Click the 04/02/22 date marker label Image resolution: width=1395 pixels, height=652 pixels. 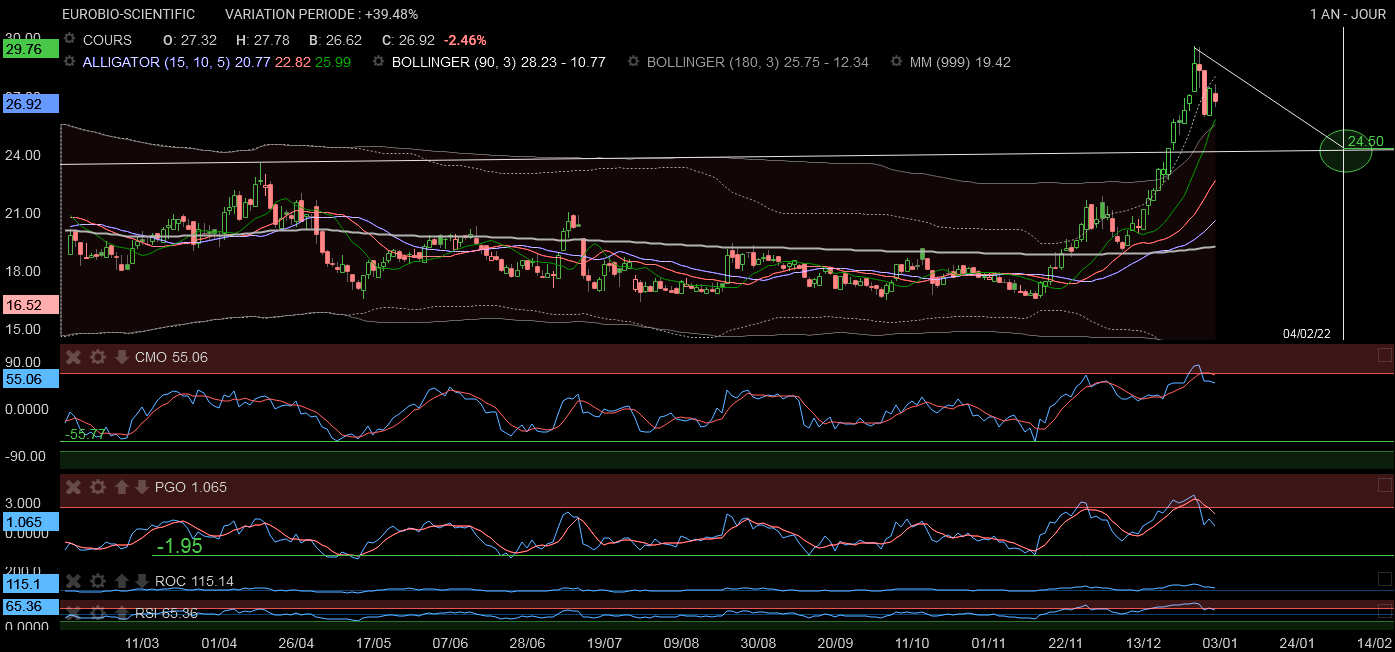coord(1308,332)
